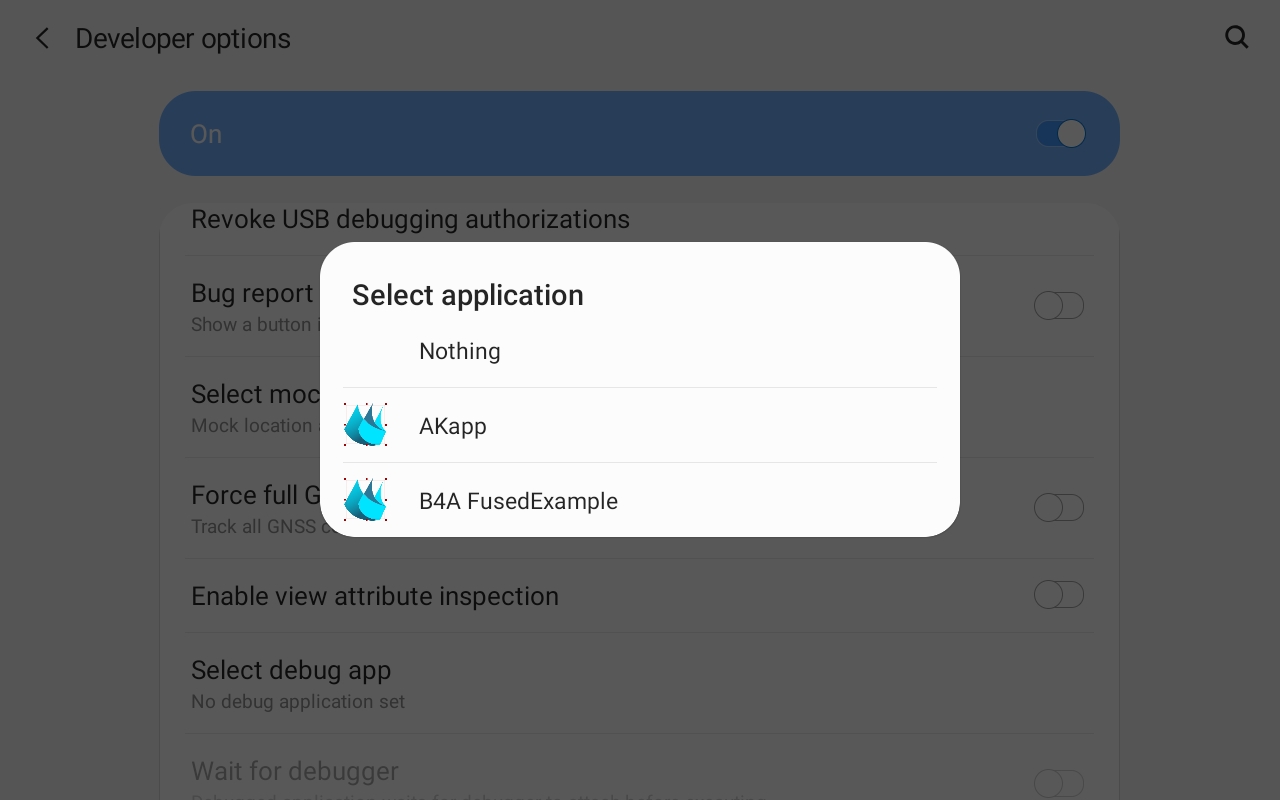Tap the Developer options title text
1280x800 pixels.
(x=183, y=38)
